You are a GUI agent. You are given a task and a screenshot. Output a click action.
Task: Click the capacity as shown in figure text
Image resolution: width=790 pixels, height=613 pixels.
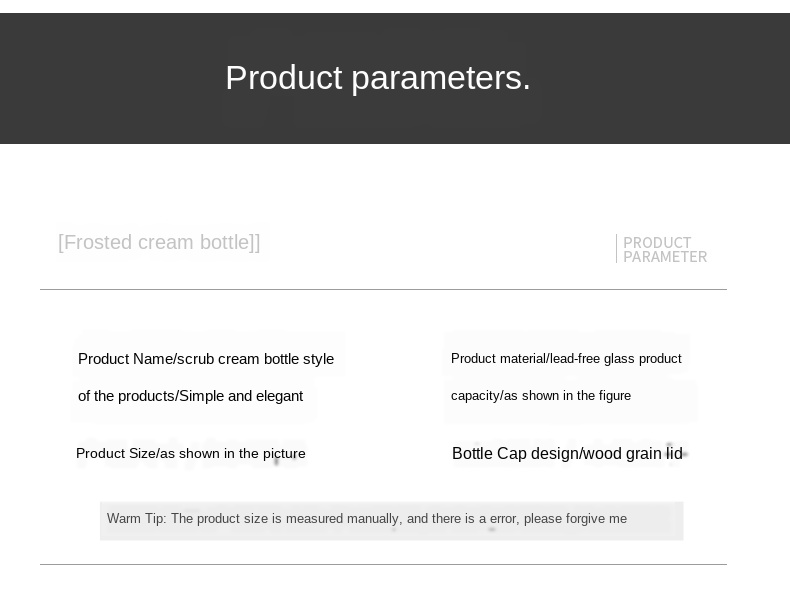[x=541, y=395]
